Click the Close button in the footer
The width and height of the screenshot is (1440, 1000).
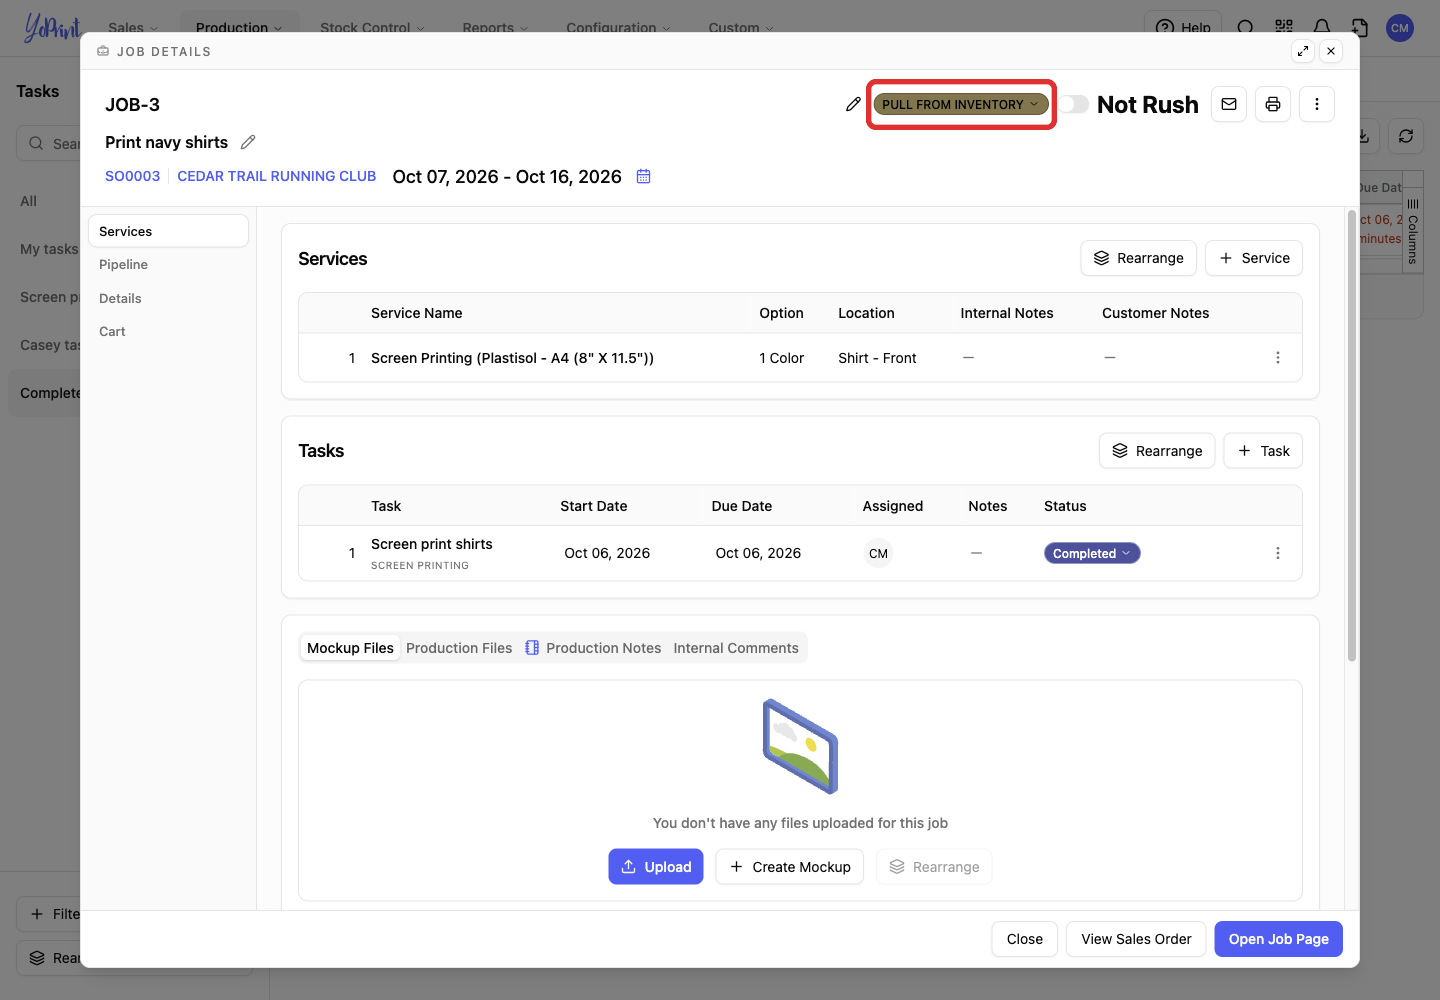pyautogui.click(x=1025, y=939)
